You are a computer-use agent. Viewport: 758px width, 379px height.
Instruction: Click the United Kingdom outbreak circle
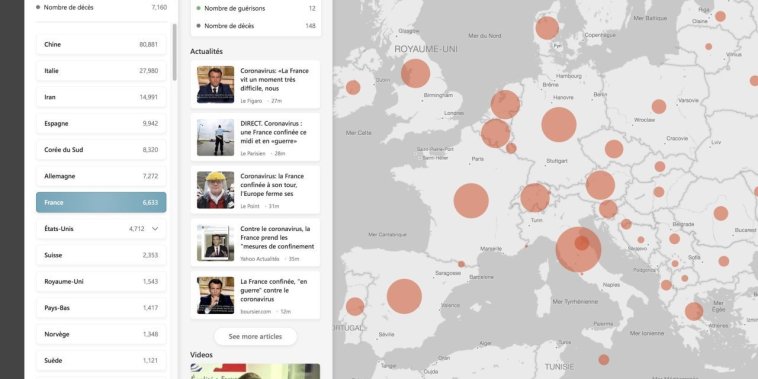415,73
